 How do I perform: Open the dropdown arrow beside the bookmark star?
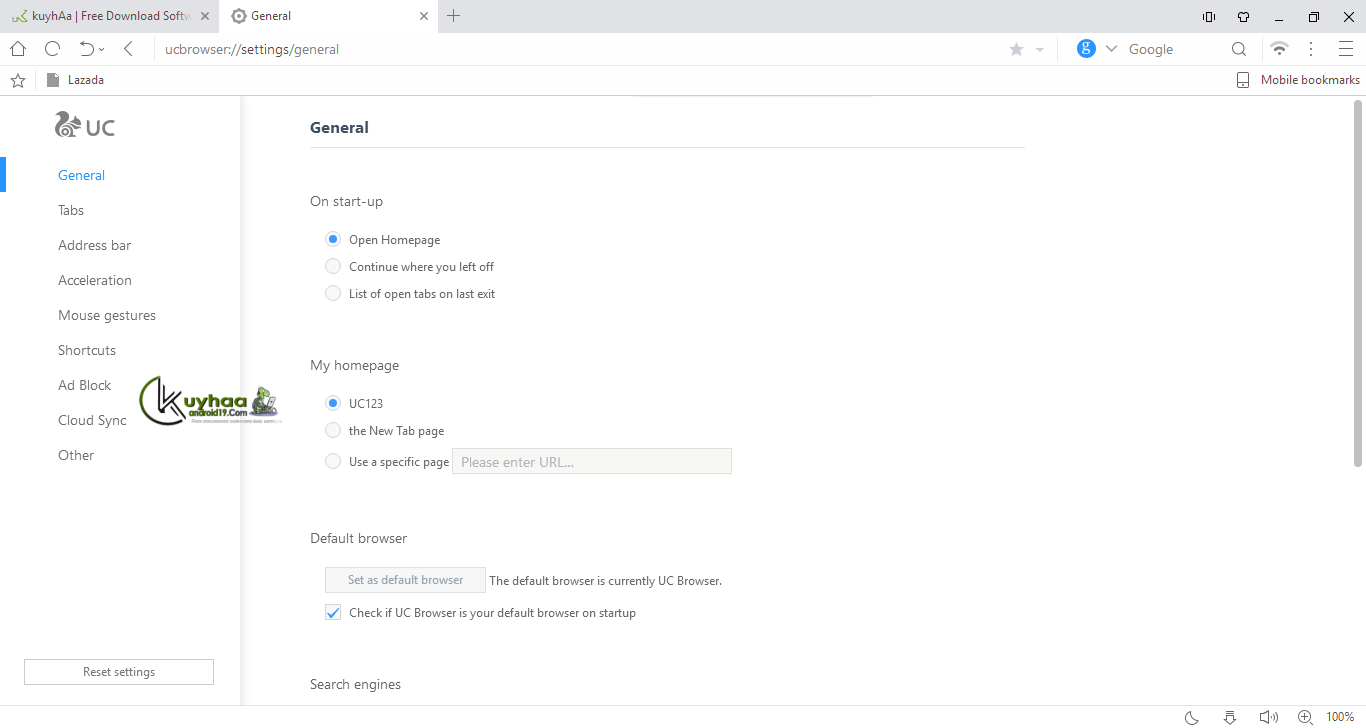pos(1040,50)
